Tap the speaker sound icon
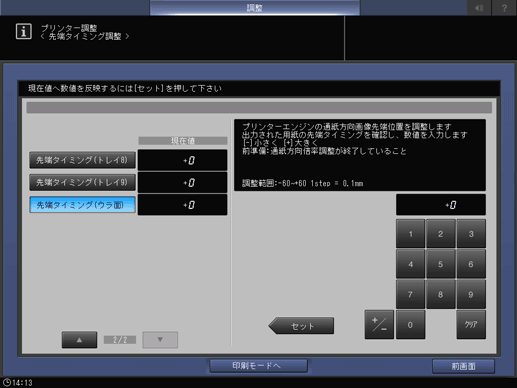 pos(479,8)
